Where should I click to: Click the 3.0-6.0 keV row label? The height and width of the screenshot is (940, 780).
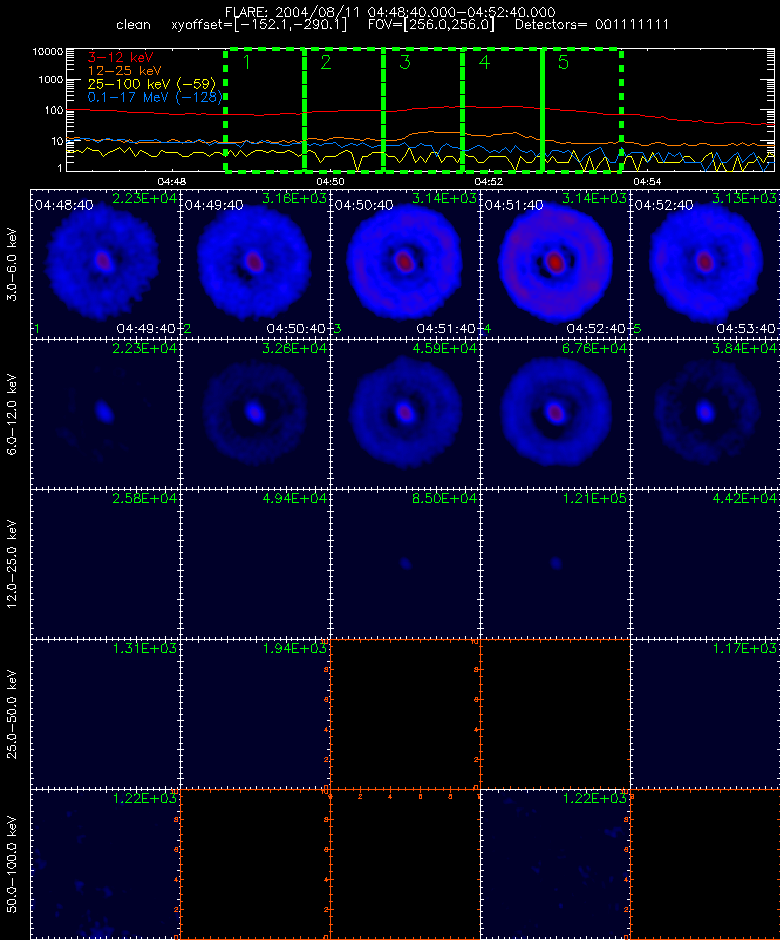tap(12, 264)
